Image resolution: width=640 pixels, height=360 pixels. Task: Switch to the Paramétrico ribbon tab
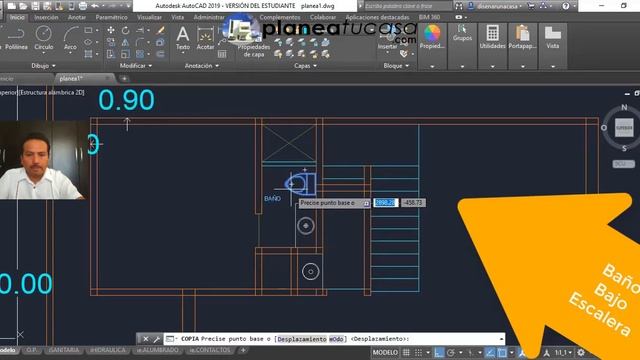(x=111, y=18)
